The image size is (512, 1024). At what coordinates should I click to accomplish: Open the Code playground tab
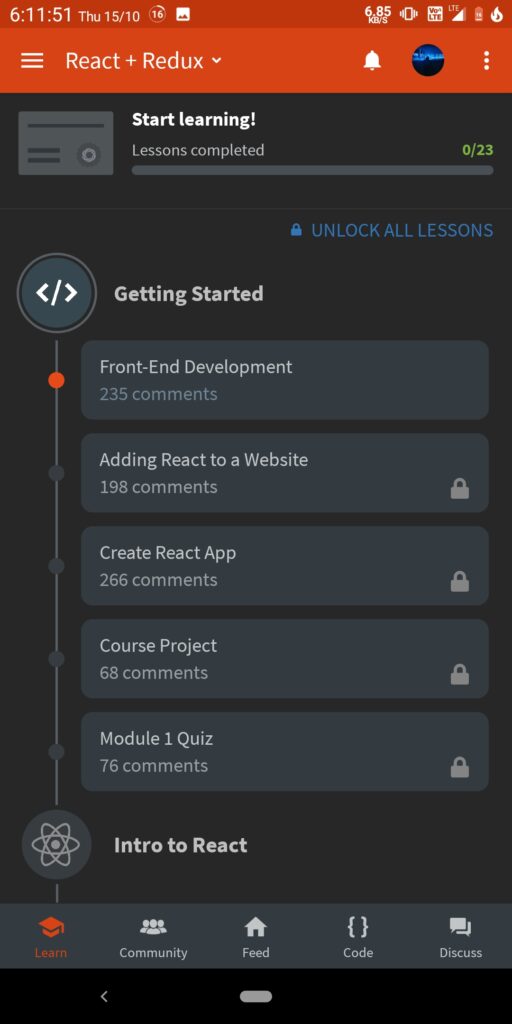pyautogui.click(x=358, y=937)
